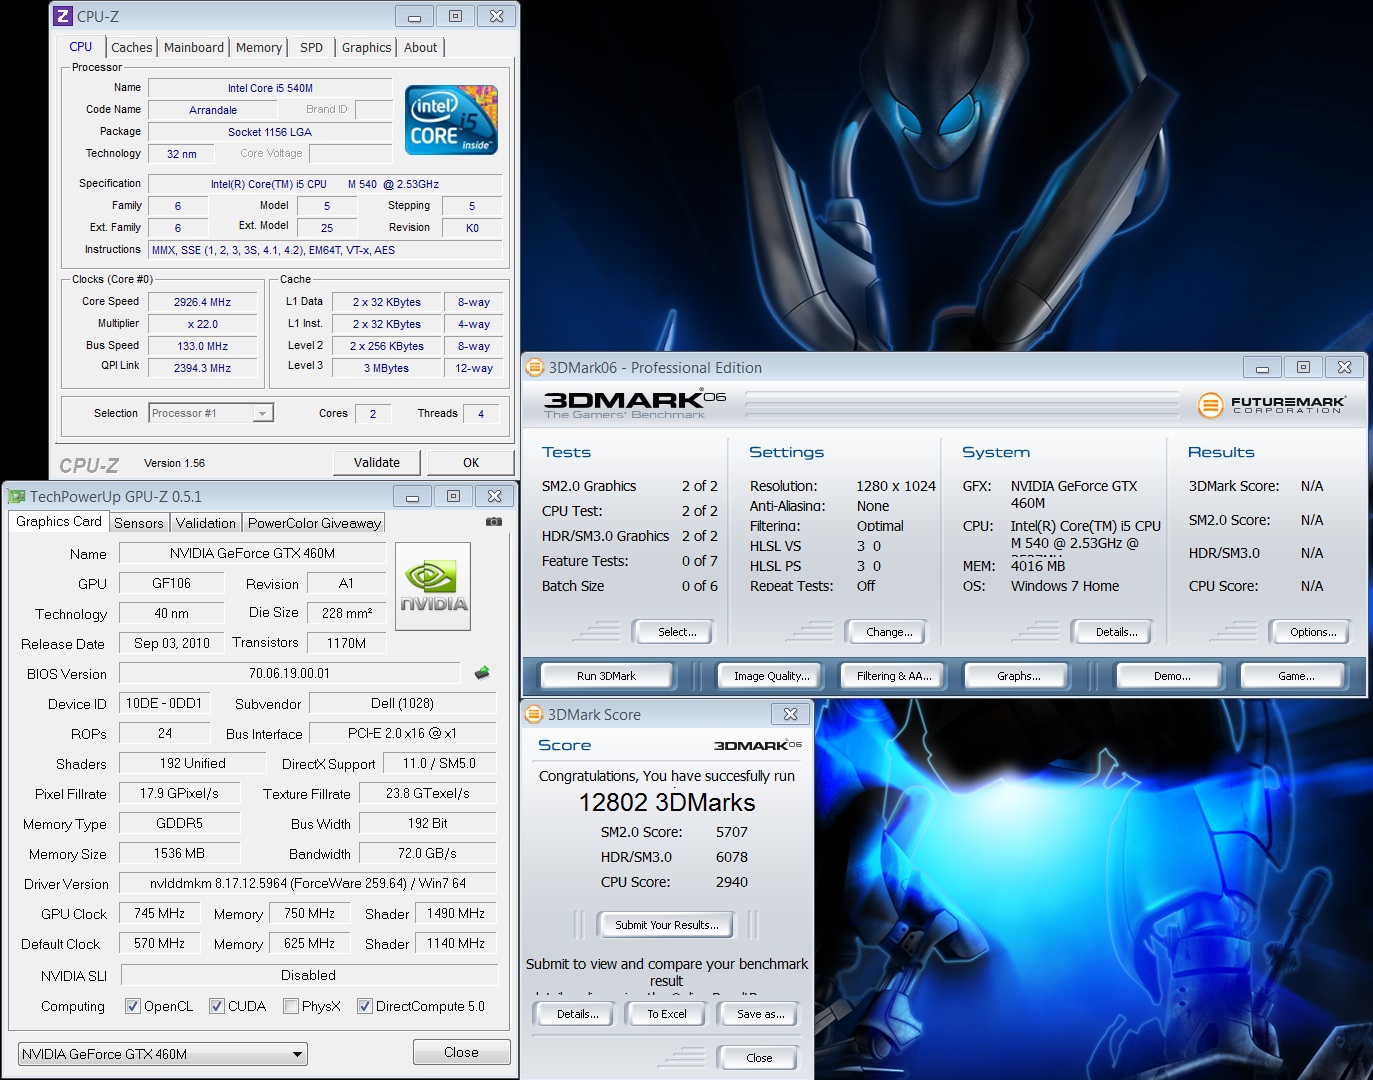Open the About tab in CPU-Z
The height and width of the screenshot is (1080, 1373).
[421, 47]
